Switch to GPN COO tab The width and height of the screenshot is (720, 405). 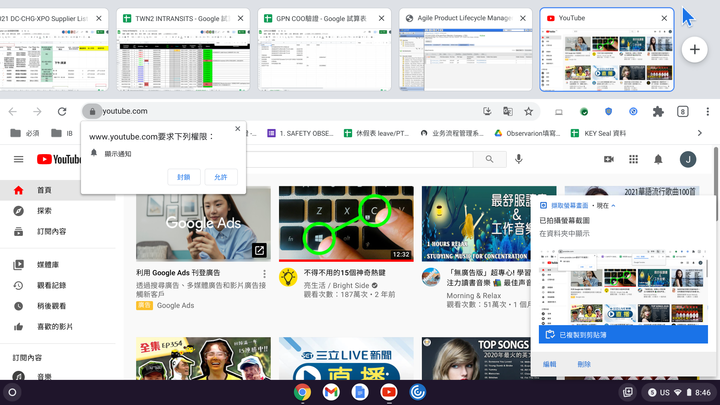324,49
